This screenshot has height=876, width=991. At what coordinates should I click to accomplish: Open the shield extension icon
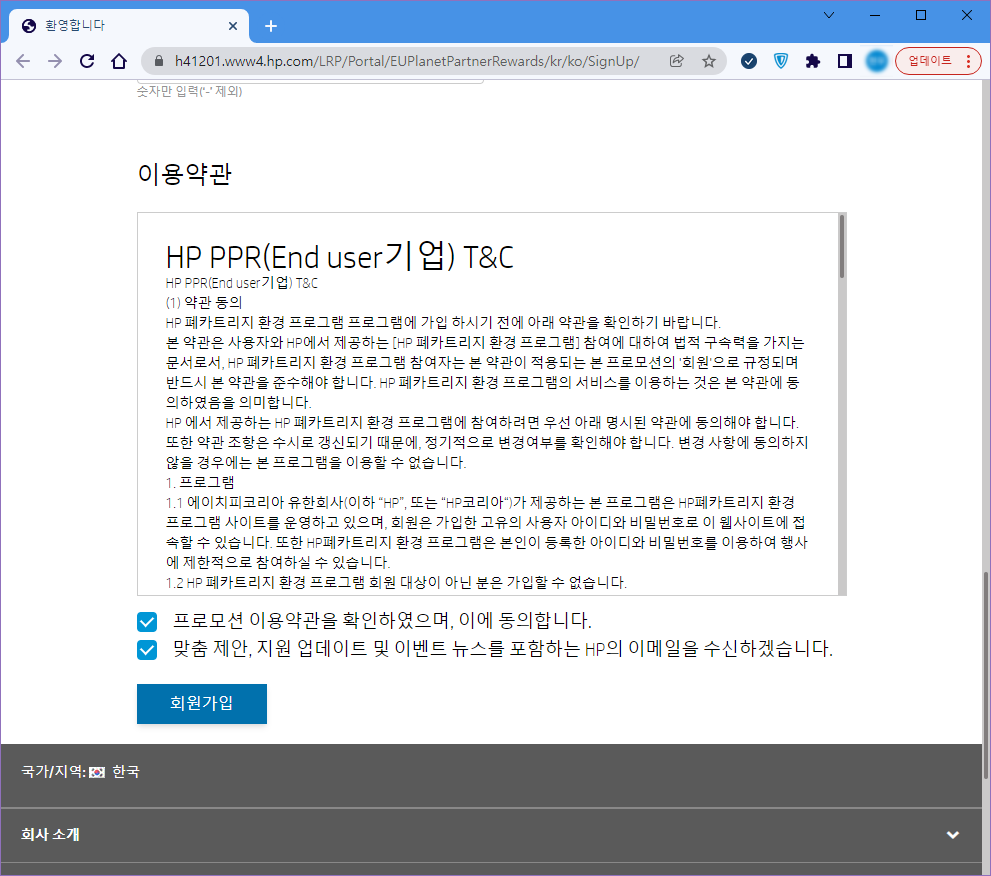point(781,61)
